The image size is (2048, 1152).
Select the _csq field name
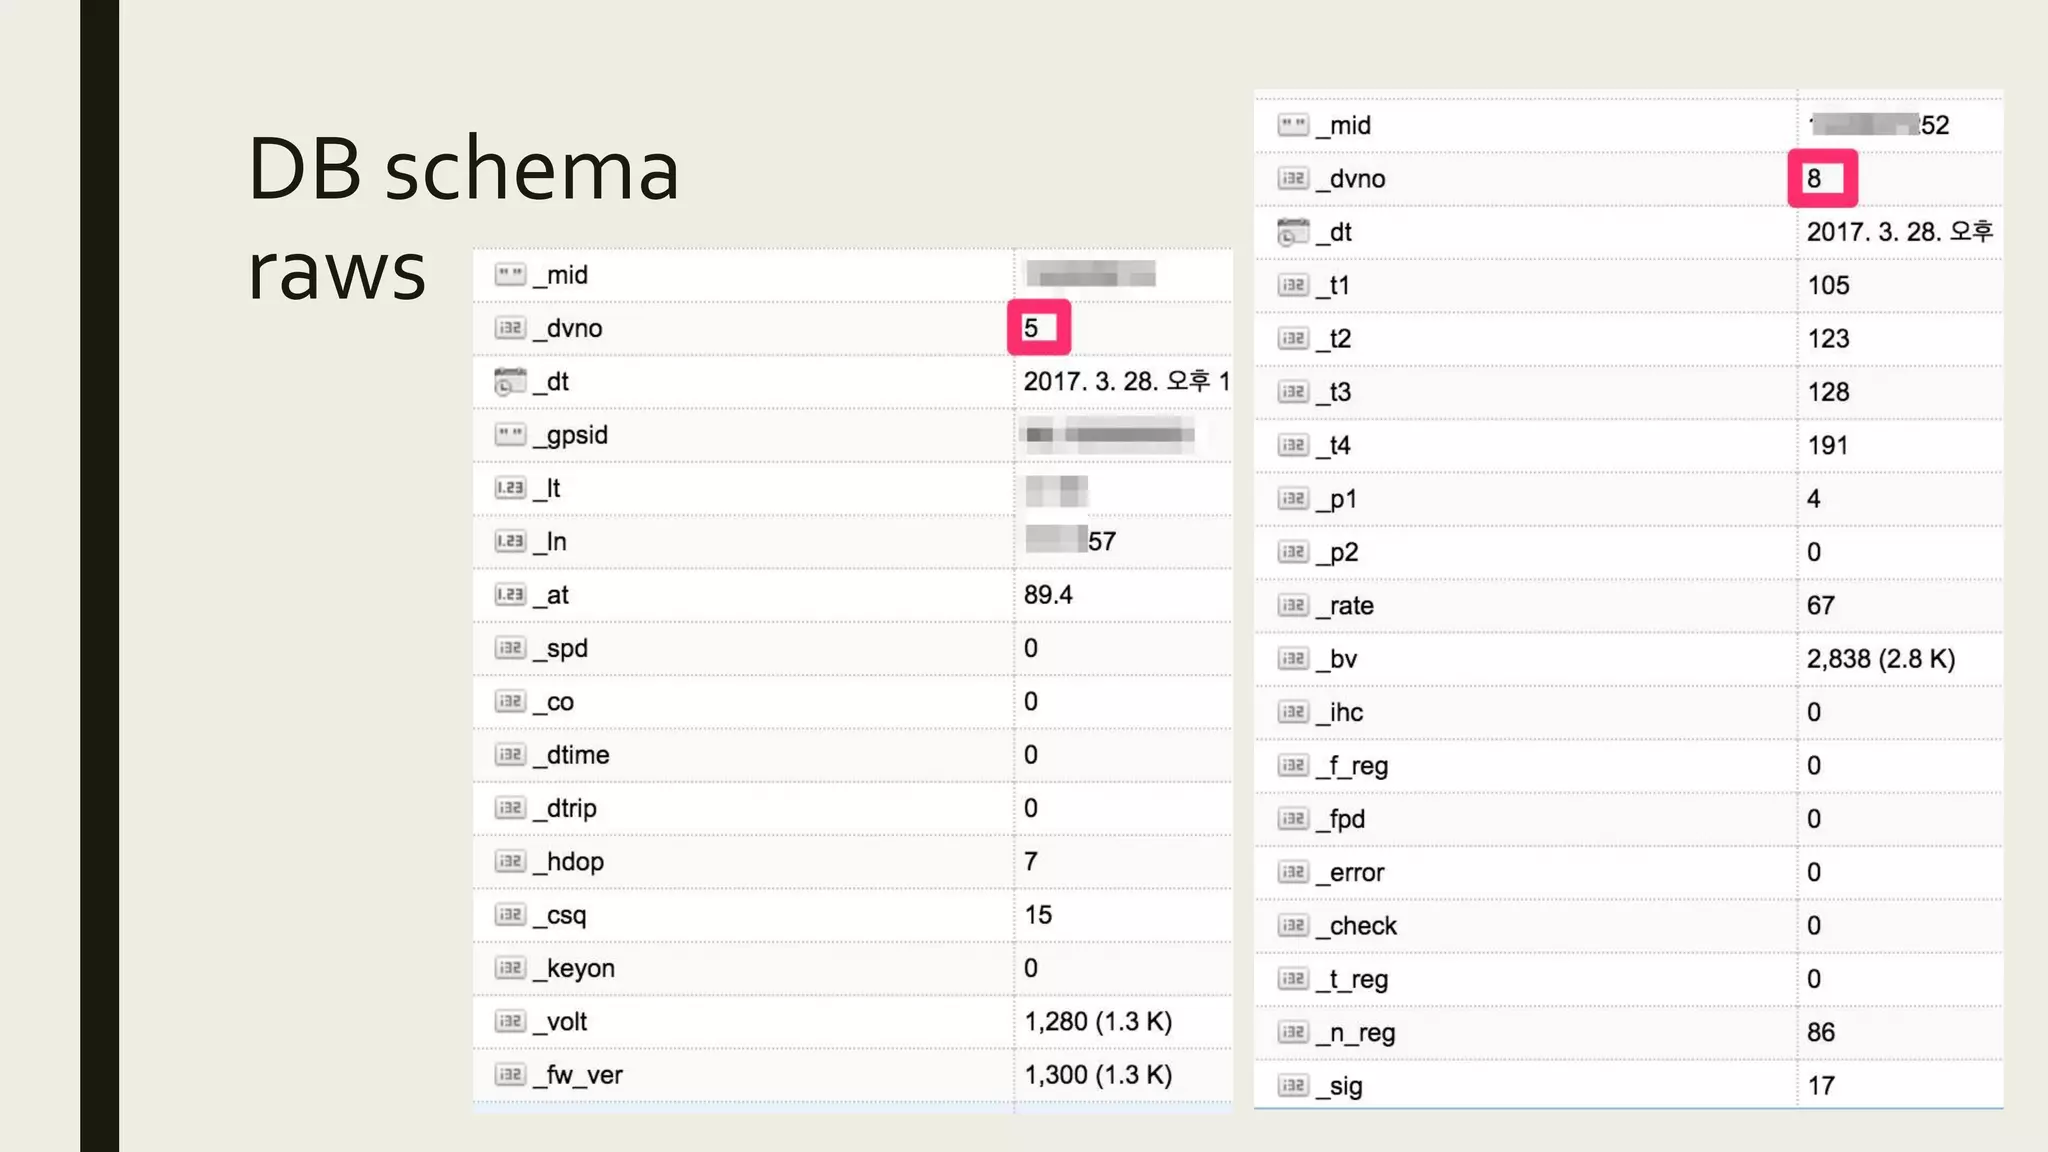[559, 915]
